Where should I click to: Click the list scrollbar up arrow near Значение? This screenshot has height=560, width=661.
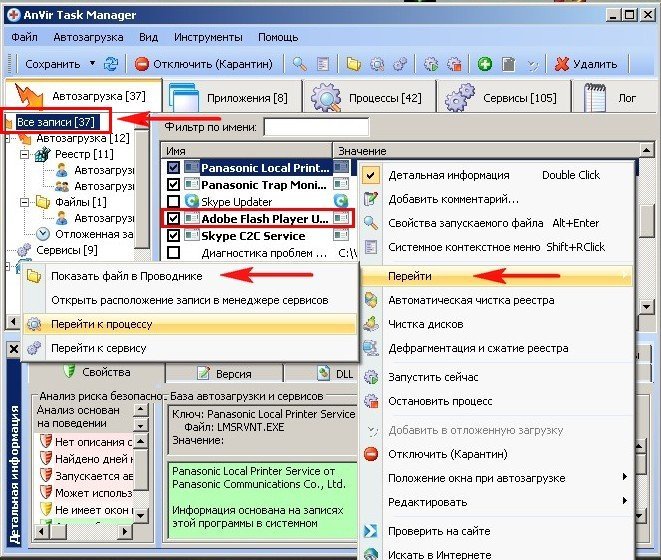tap(646, 150)
